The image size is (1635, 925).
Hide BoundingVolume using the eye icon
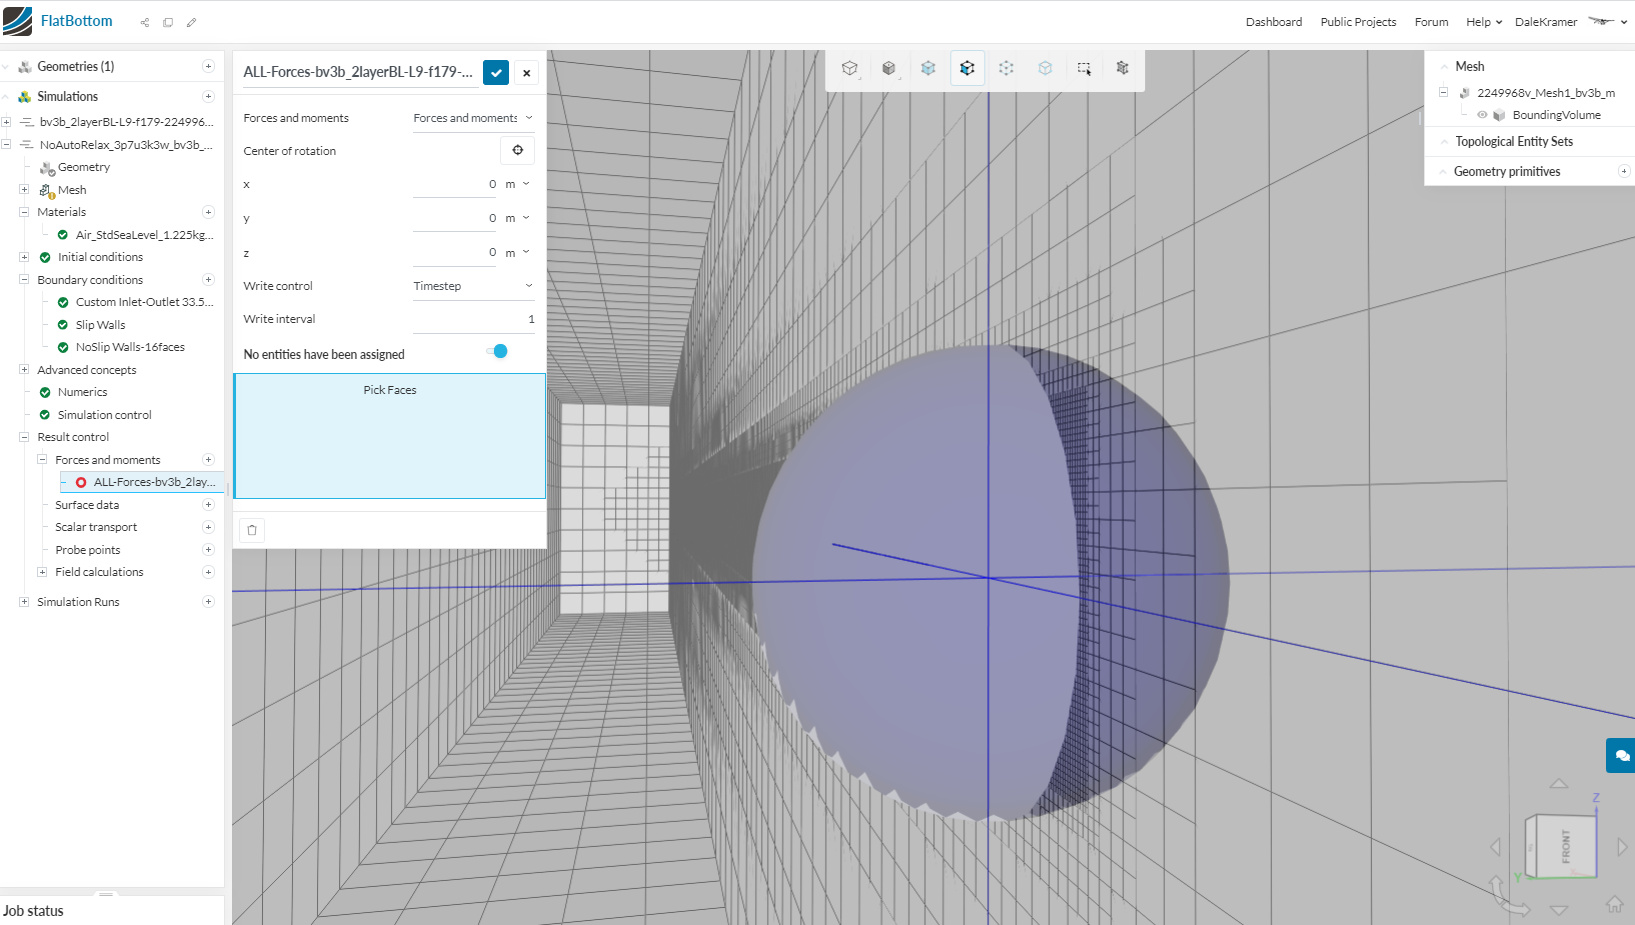(1482, 115)
